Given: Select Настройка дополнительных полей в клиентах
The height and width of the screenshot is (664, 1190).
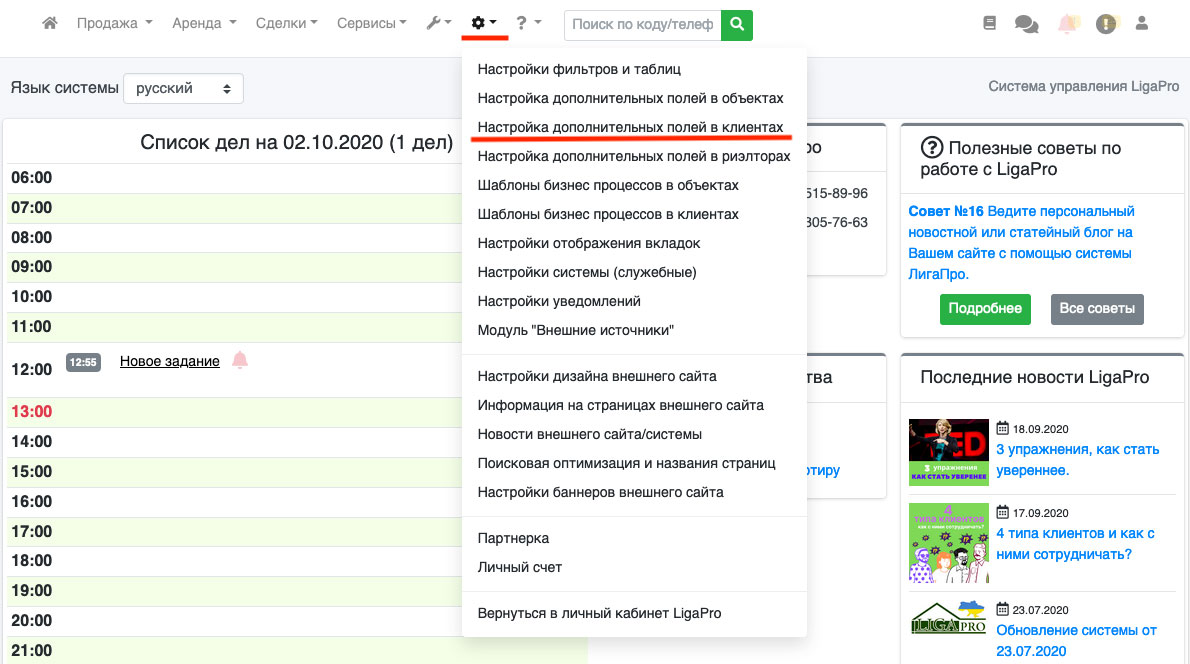Looking at the screenshot, I should tap(630, 127).
